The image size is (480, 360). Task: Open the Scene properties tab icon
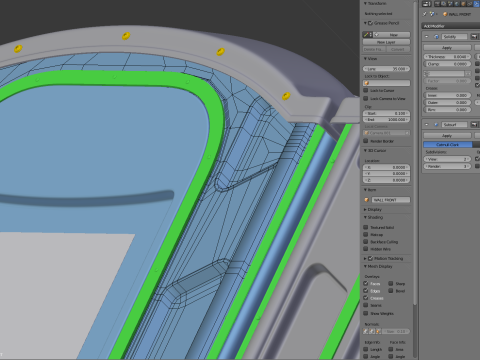pyautogui.click(x=451, y=4)
